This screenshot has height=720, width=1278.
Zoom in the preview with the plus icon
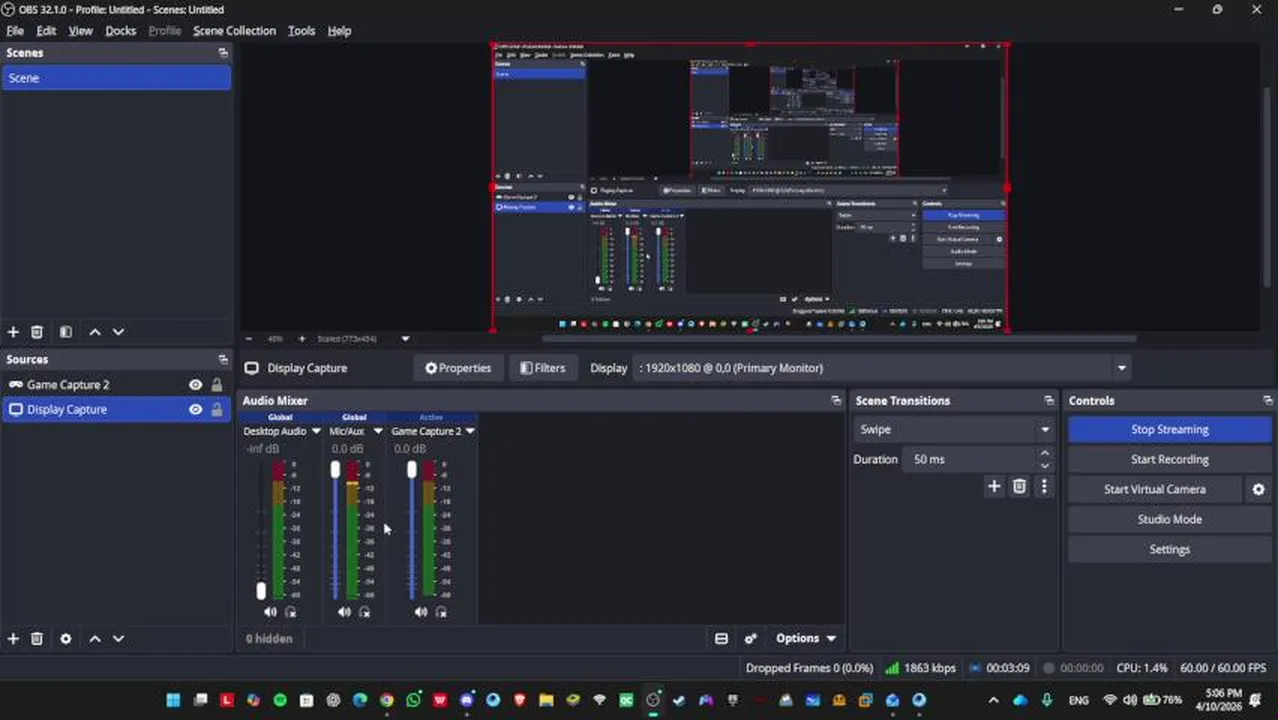click(301, 339)
